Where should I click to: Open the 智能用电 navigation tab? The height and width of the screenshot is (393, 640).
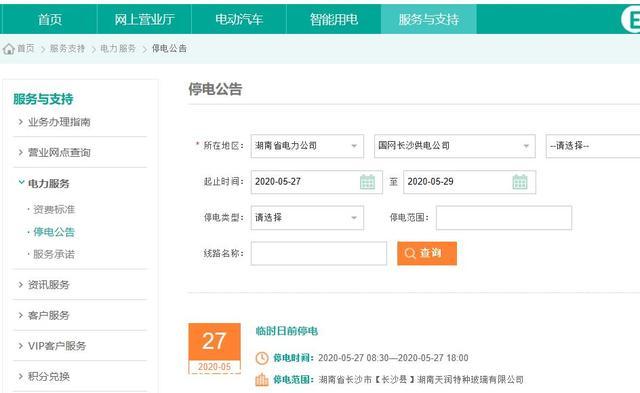[333, 19]
